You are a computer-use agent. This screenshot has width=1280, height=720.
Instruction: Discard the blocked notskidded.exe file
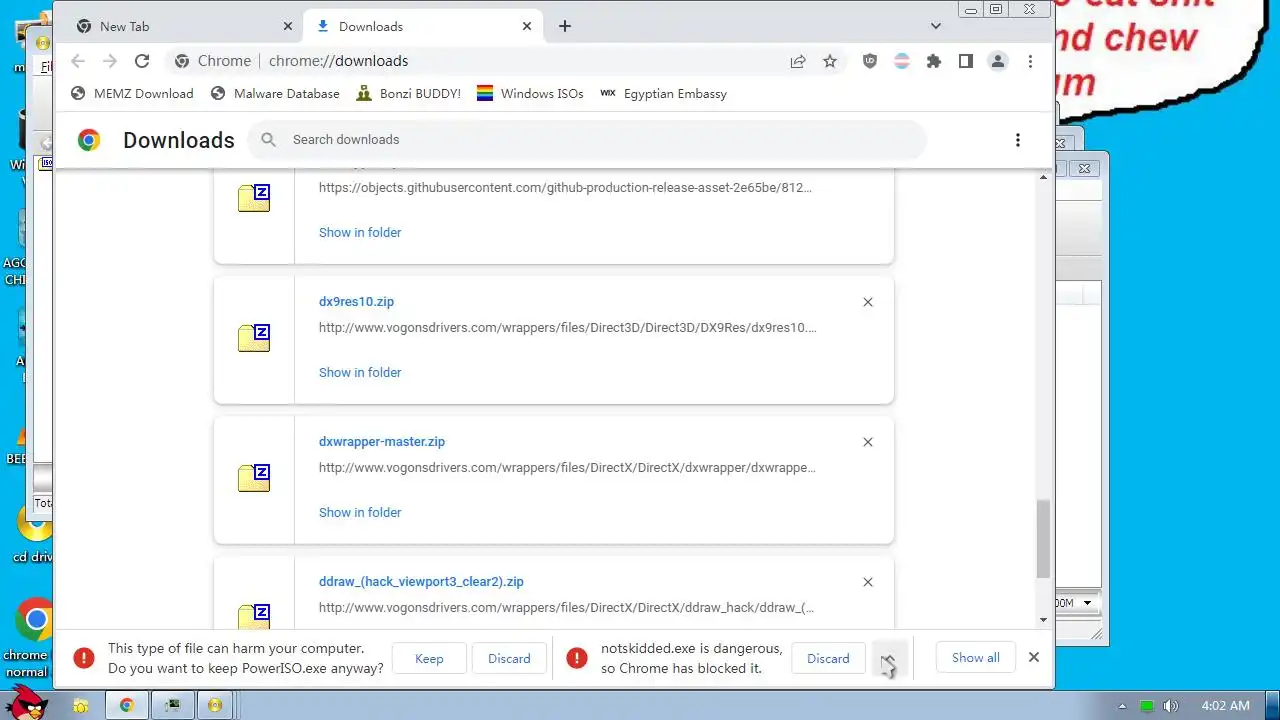pyautogui.click(x=828, y=658)
